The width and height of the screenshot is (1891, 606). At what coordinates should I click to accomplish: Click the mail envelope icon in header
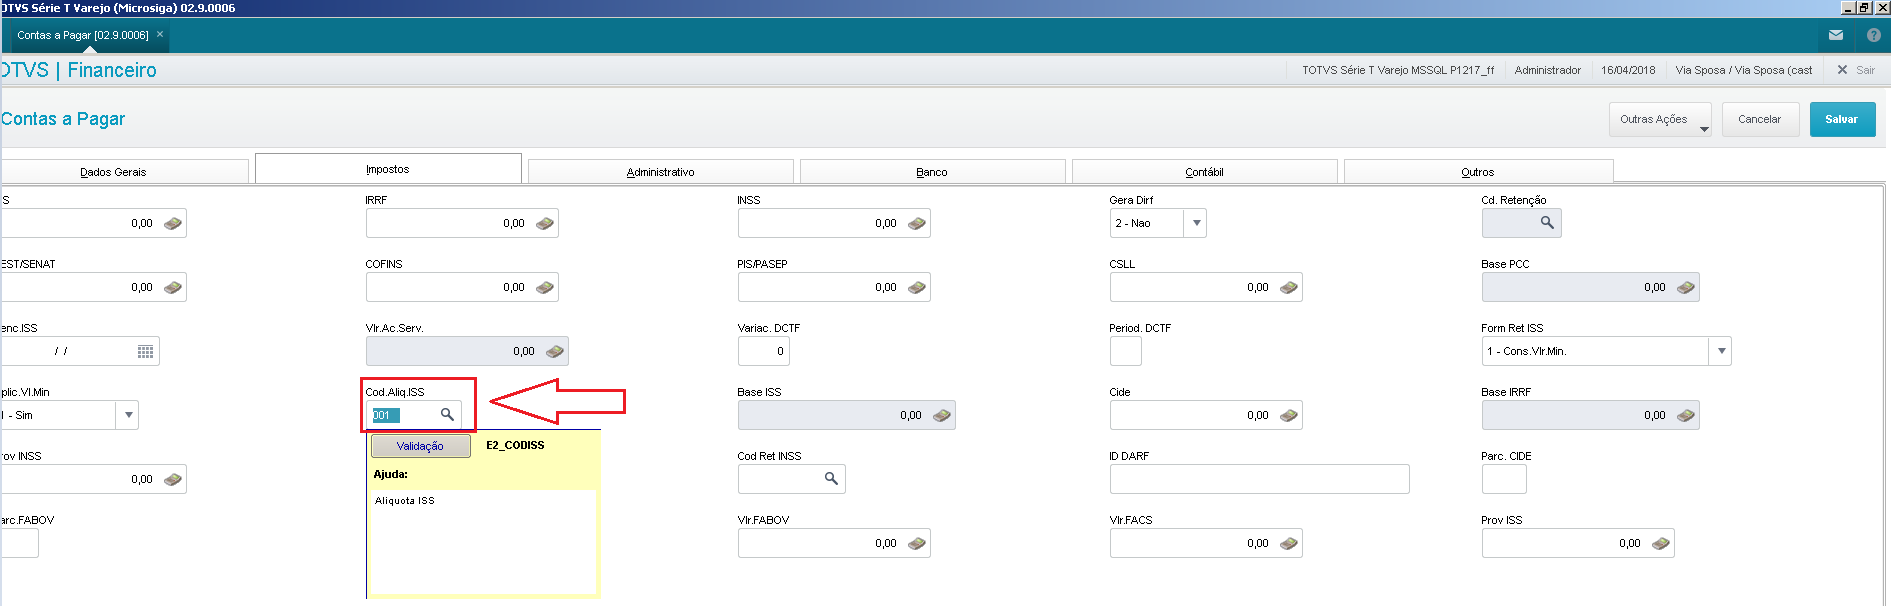1836,35
